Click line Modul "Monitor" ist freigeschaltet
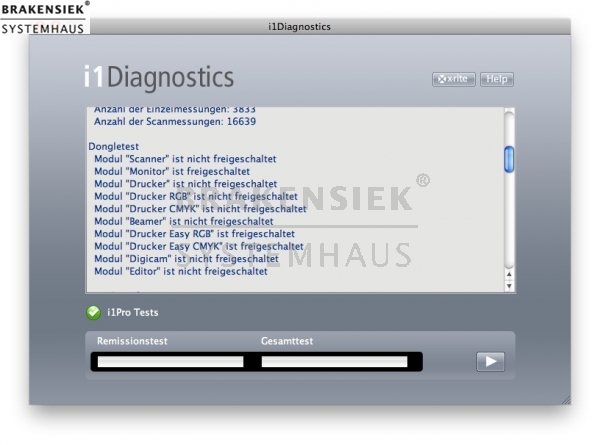The width and height of the screenshot is (600, 445). 172,171
